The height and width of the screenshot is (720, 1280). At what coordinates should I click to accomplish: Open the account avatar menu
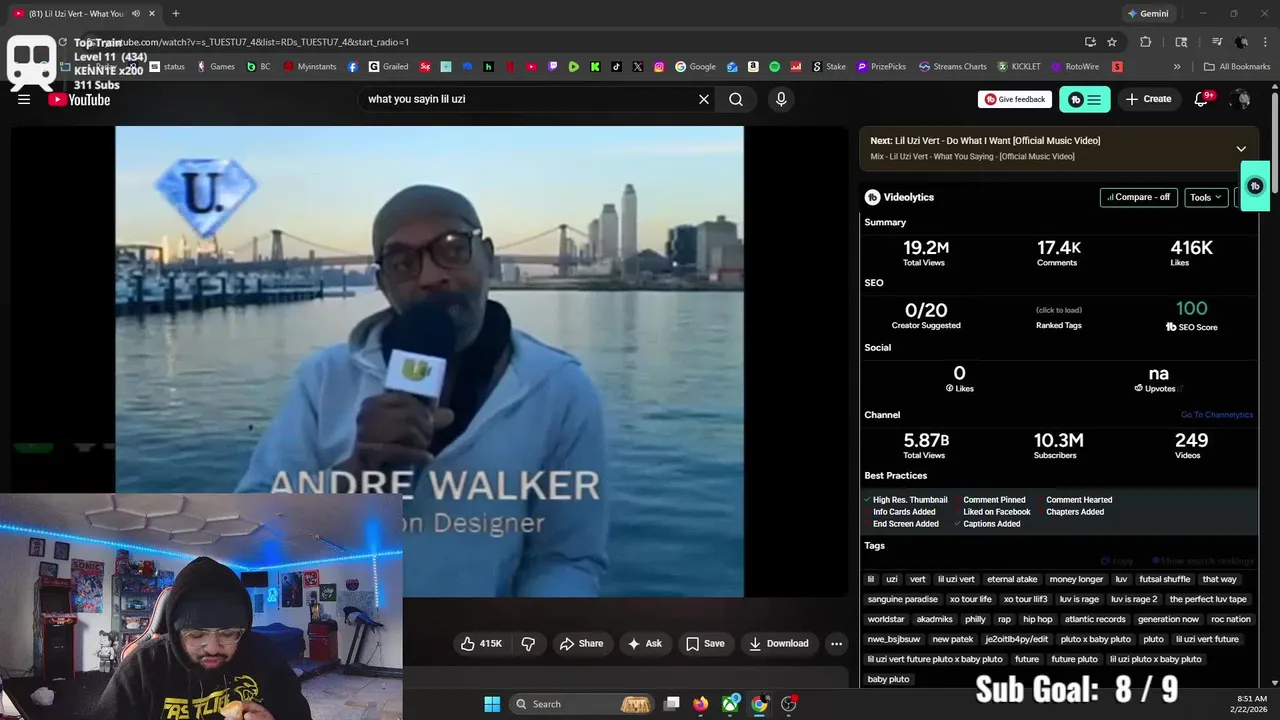pyautogui.click(x=1241, y=99)
